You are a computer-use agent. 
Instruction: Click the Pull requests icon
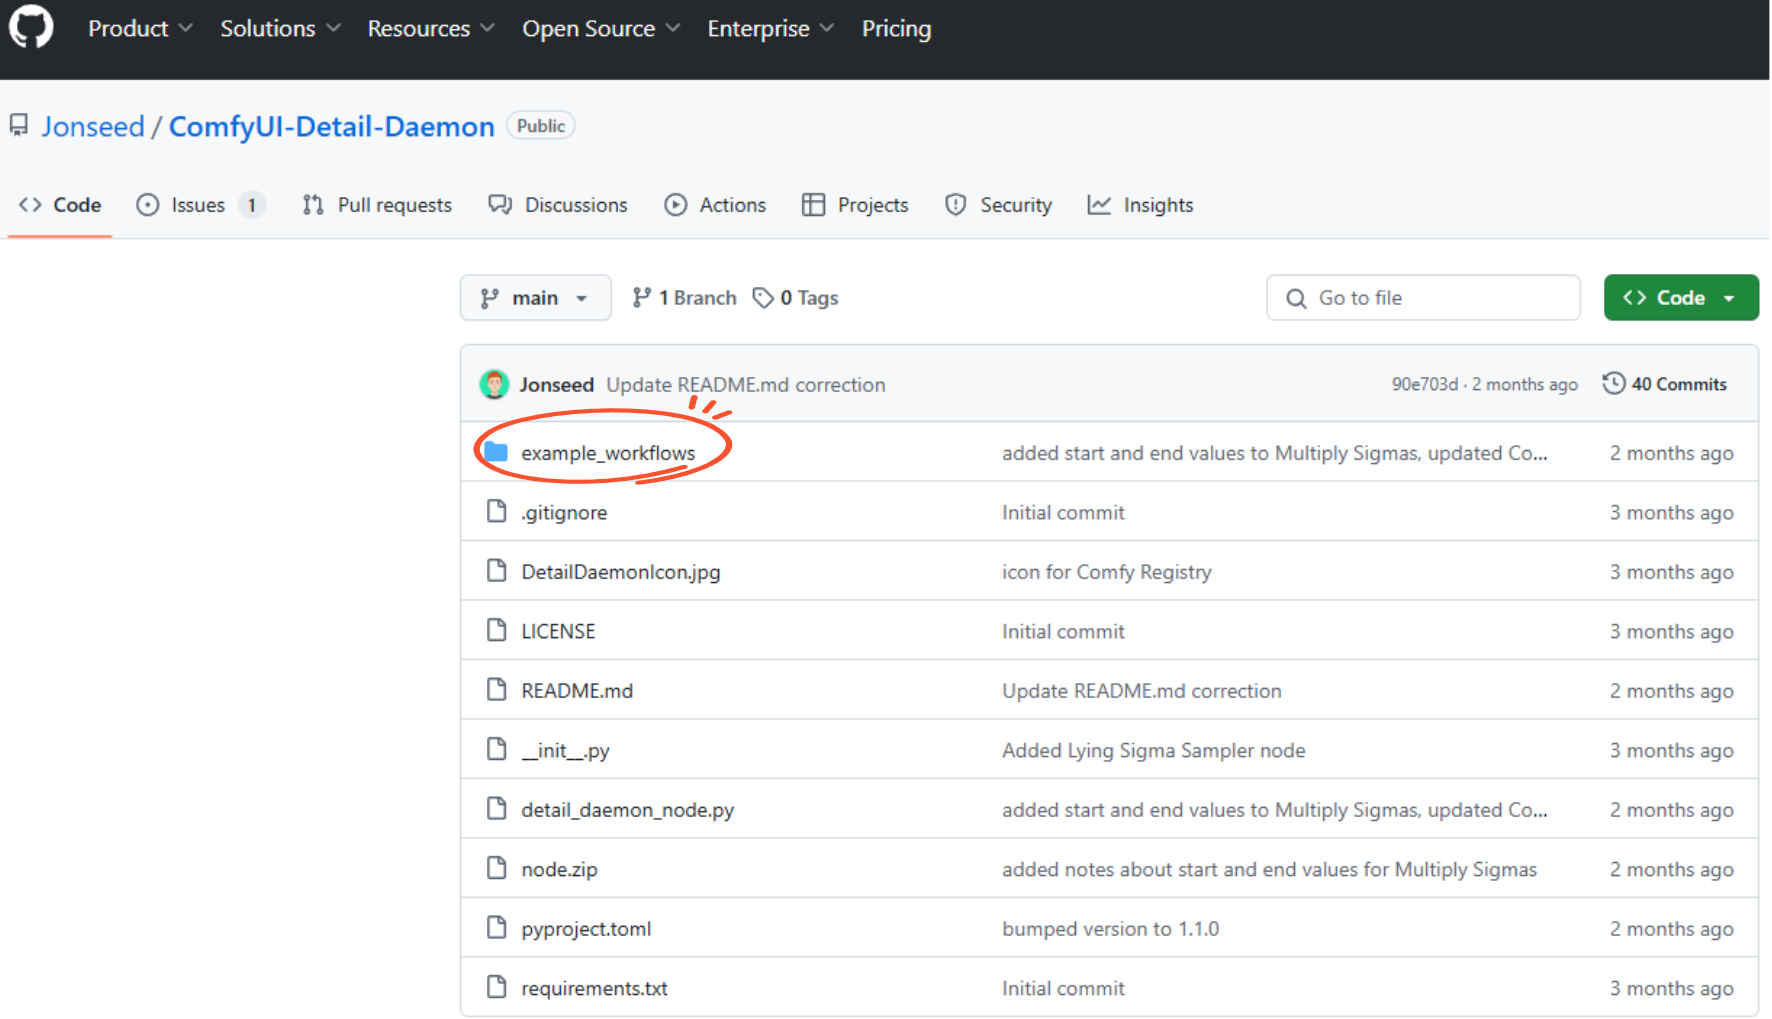[313, 205]
